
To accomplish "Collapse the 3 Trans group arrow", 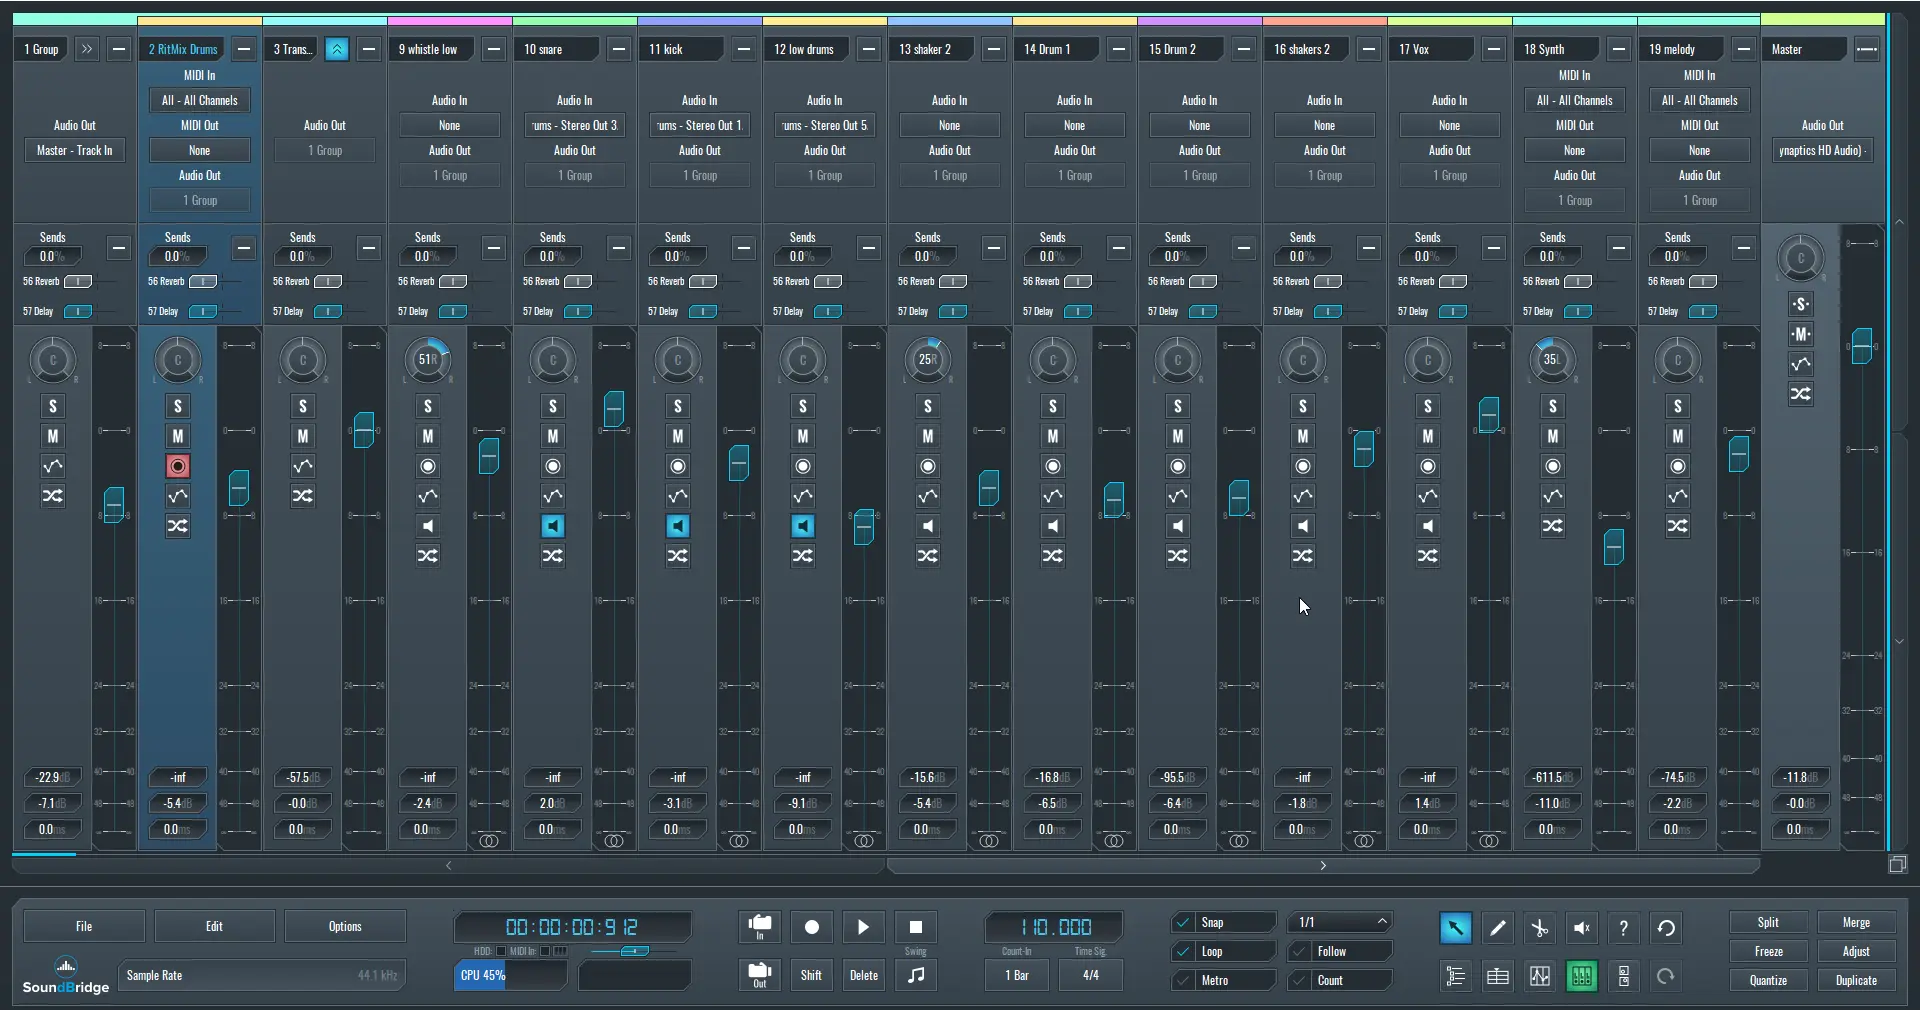I will (337, 49).
